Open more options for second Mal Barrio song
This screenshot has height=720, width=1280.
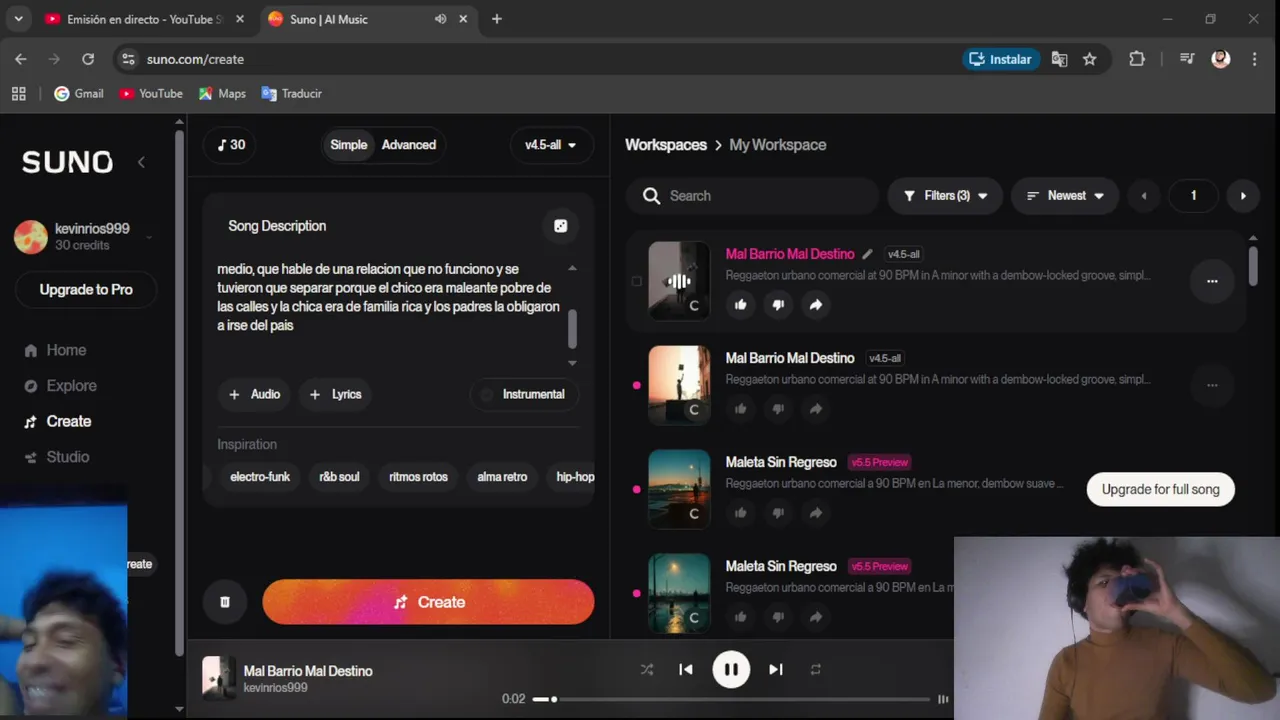(x=1212, y=385)
